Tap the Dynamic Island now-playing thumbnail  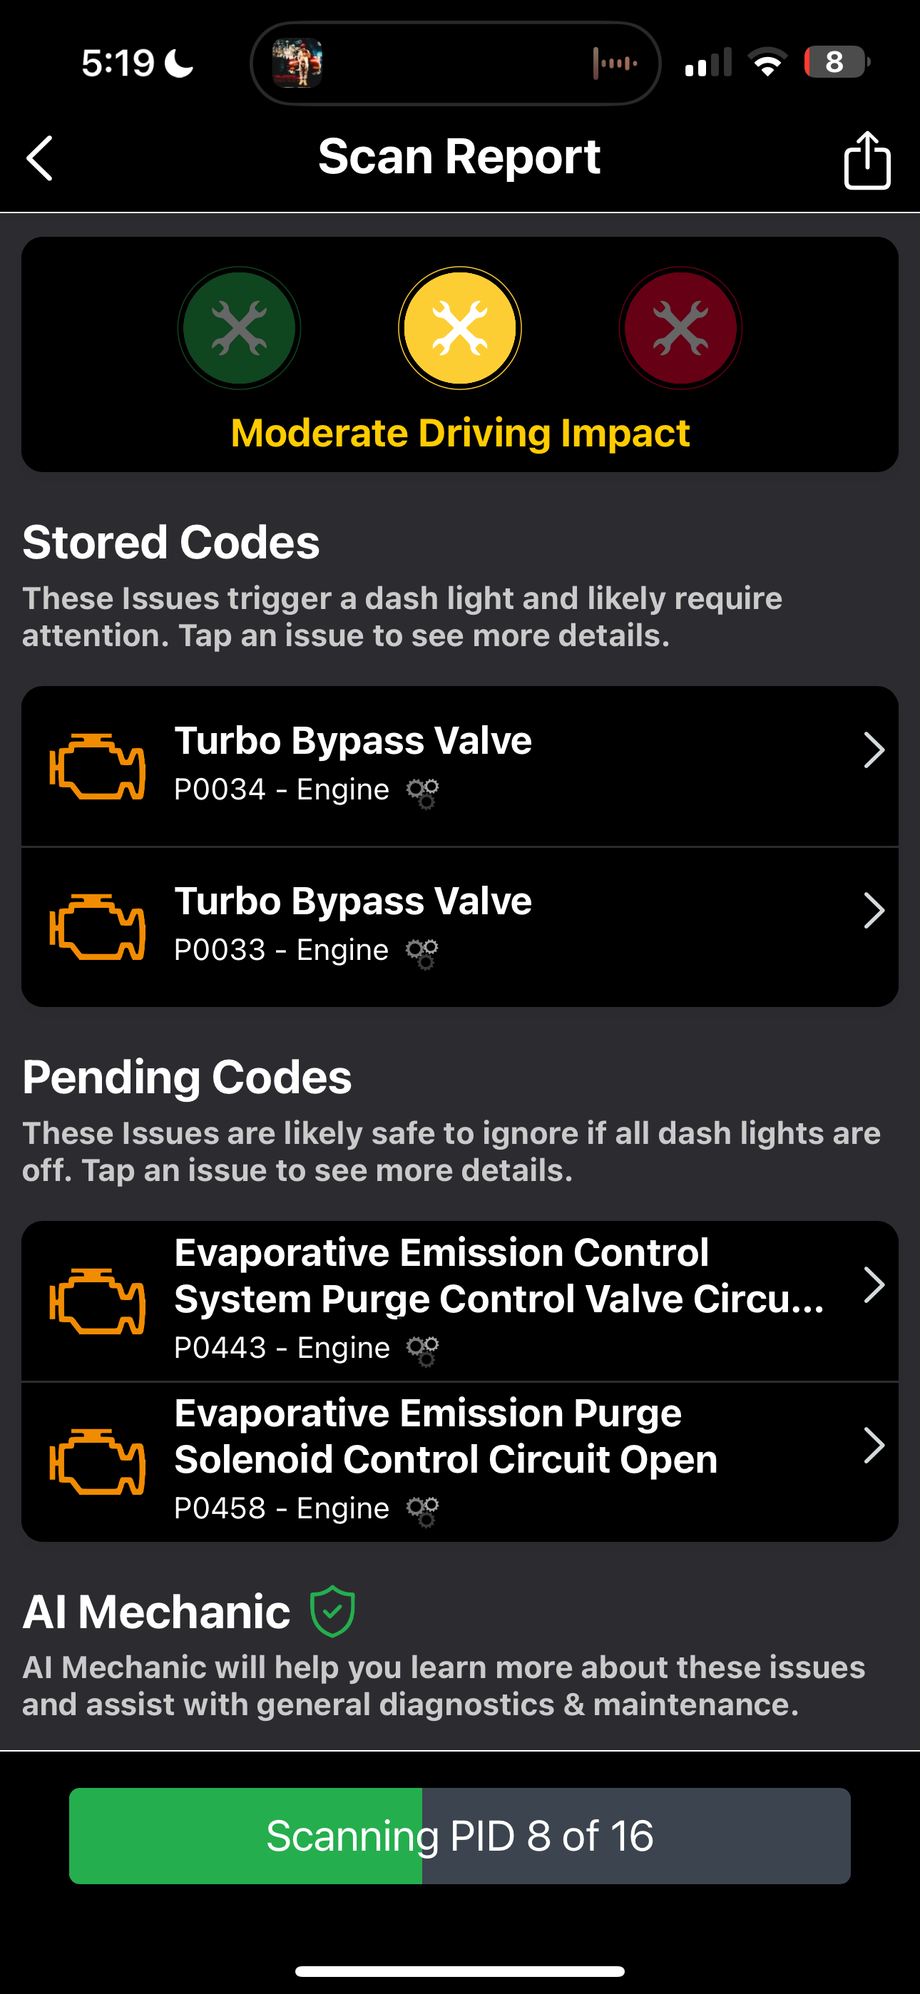[298, 63]
